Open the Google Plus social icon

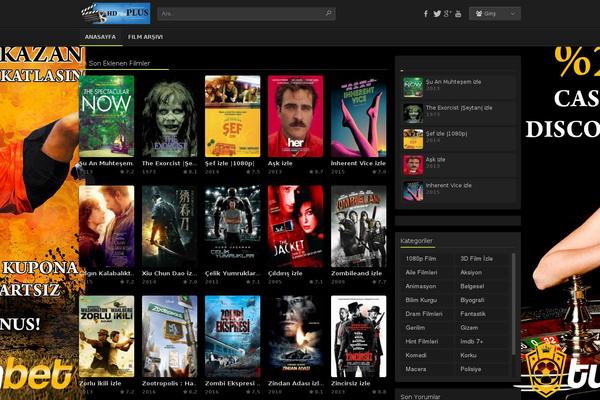tap(447, 14)
